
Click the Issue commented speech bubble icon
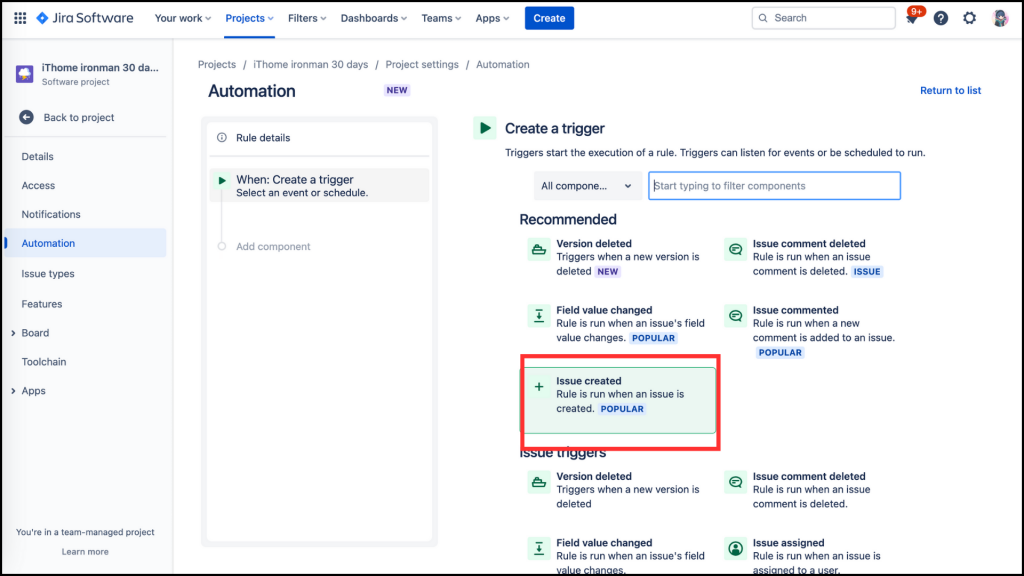pos(735,316)
